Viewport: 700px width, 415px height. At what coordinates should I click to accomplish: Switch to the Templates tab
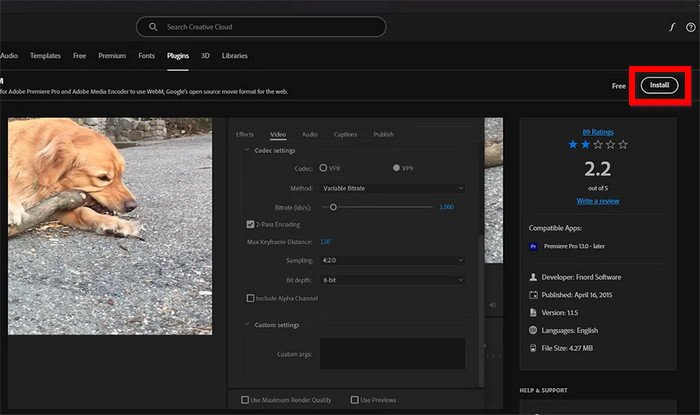tap(45, 56)
